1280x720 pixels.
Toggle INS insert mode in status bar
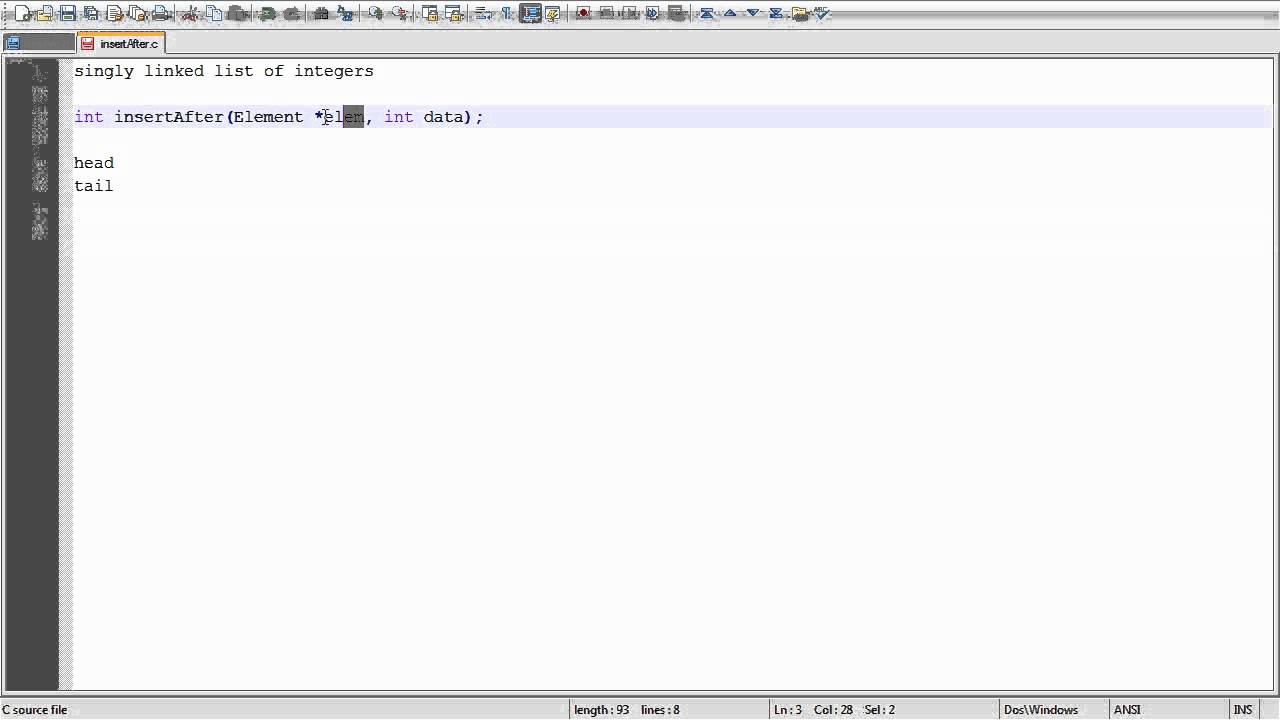pos(1243,710)
